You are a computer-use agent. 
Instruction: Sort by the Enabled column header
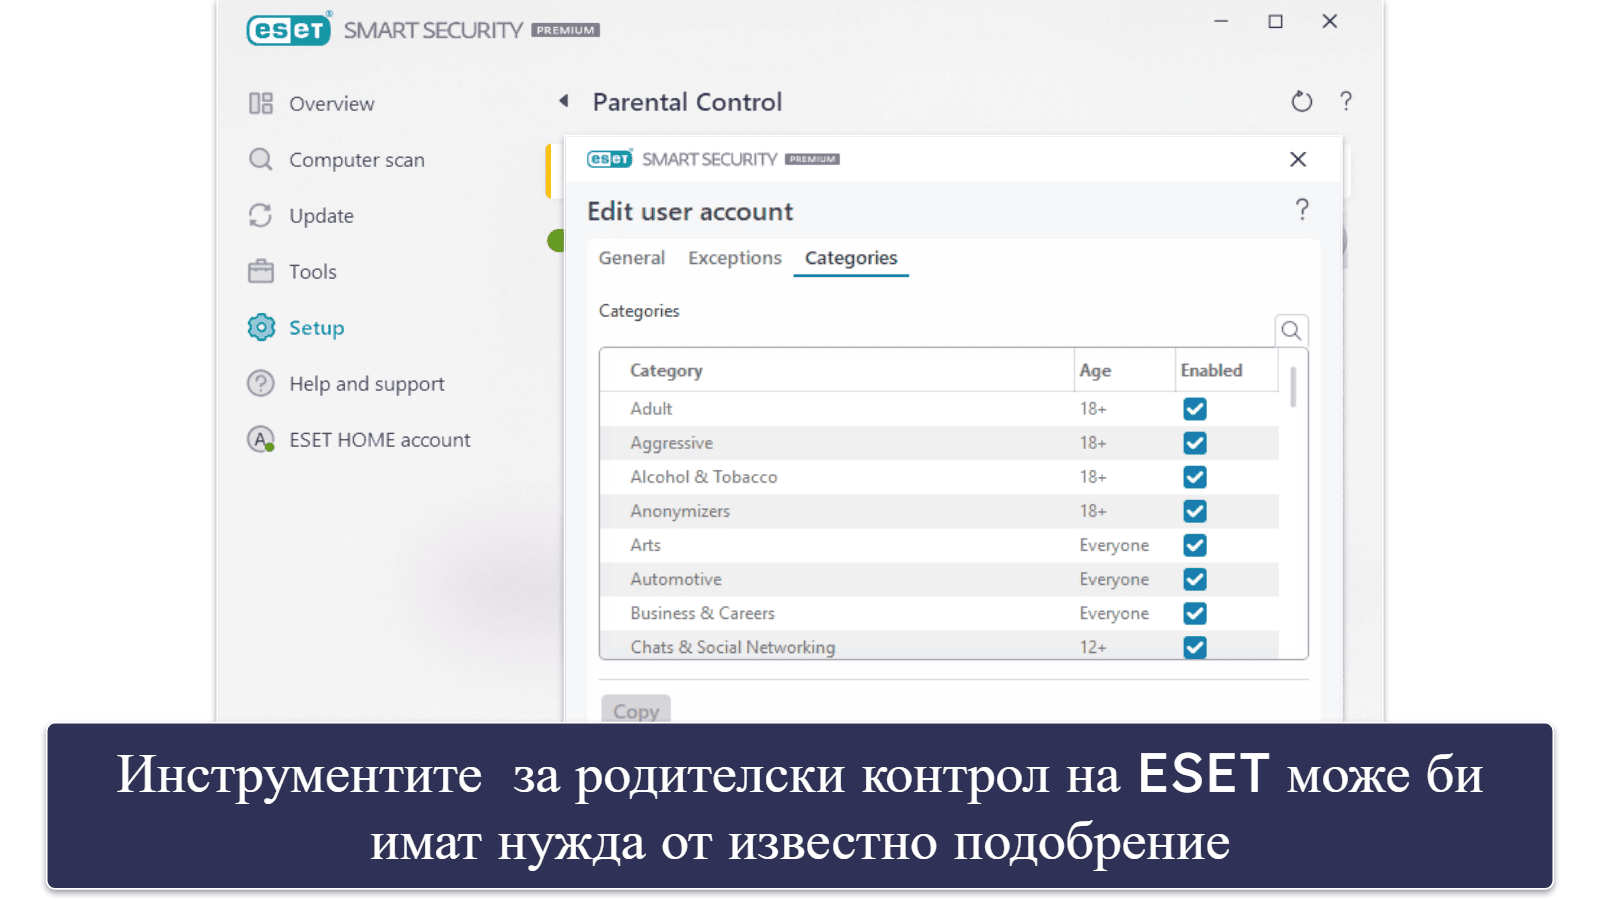tap(1211, 370)
